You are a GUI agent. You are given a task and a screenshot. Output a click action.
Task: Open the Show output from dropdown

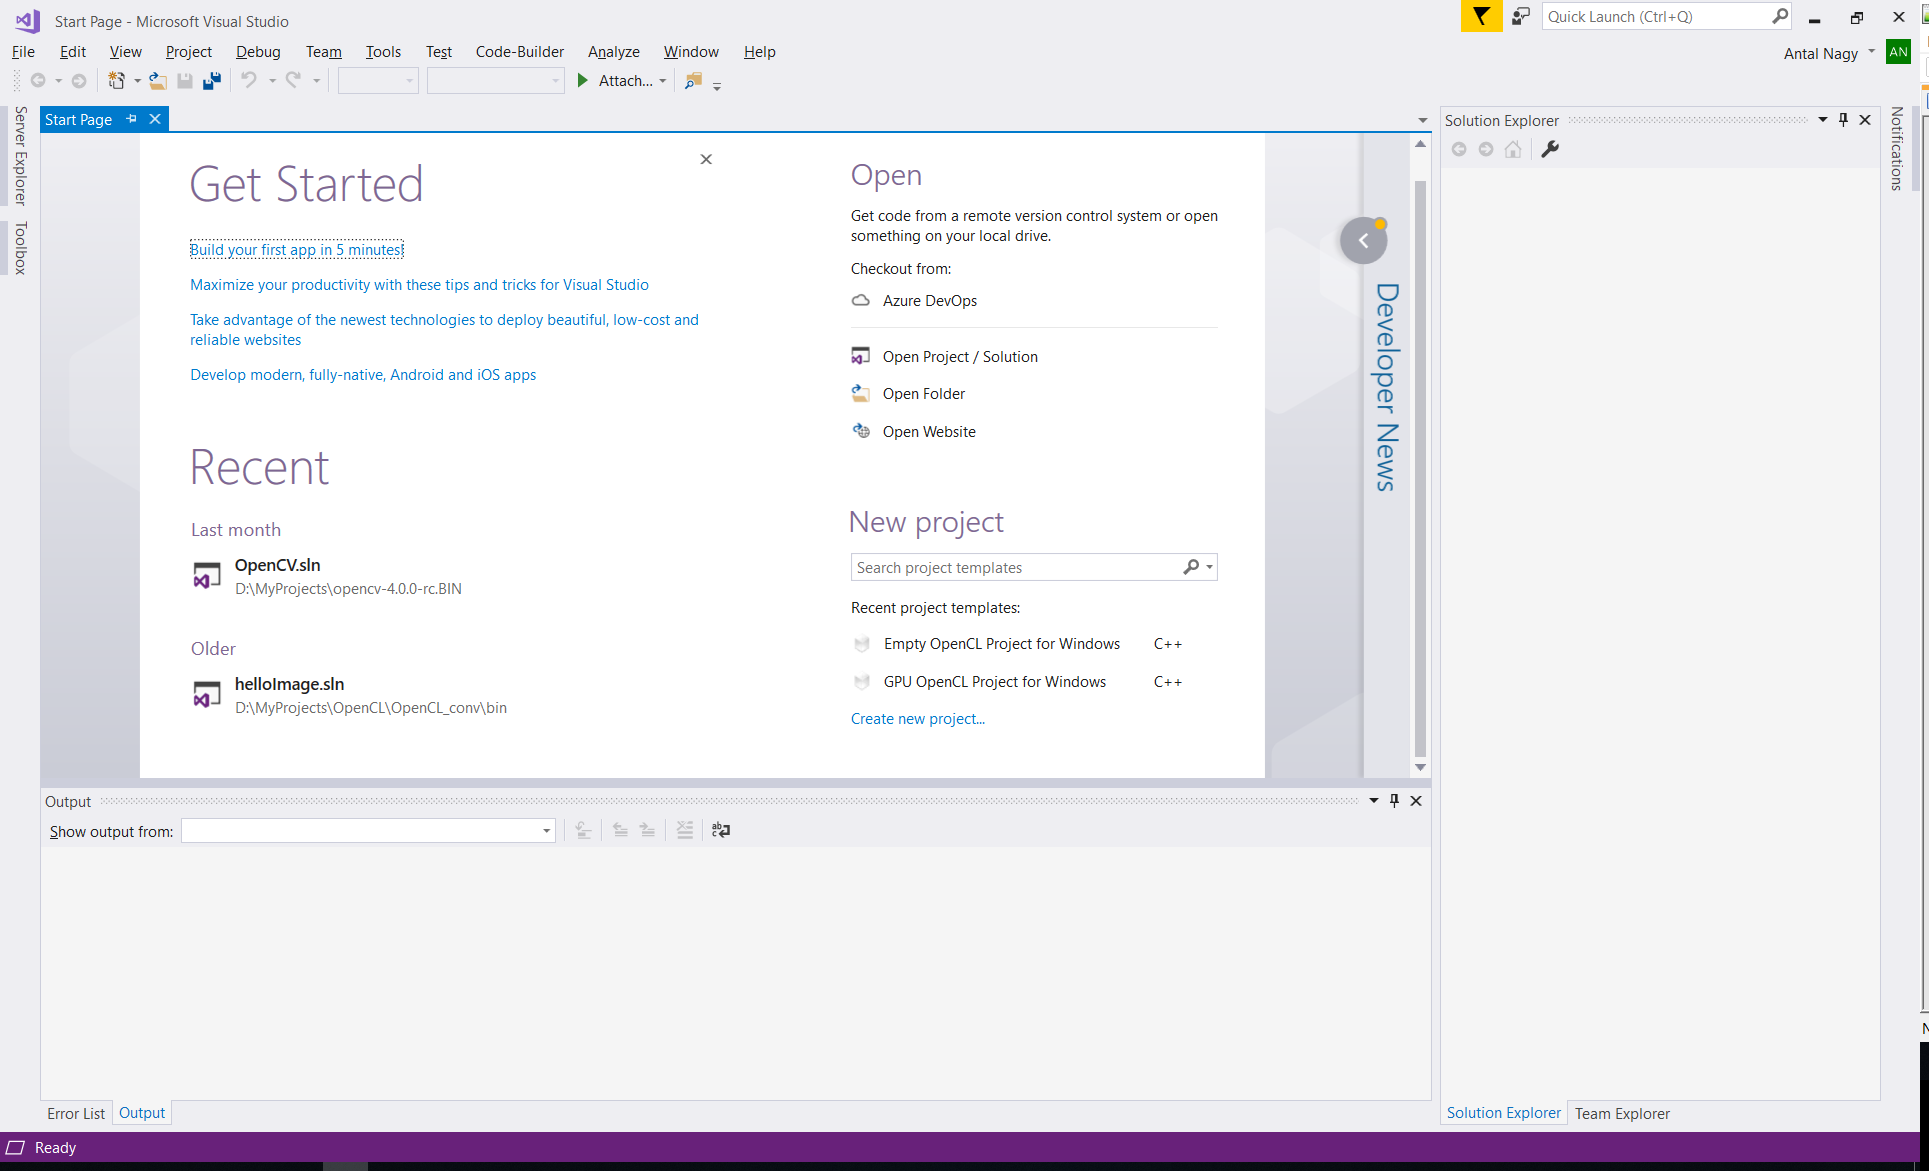pos(545,830)
